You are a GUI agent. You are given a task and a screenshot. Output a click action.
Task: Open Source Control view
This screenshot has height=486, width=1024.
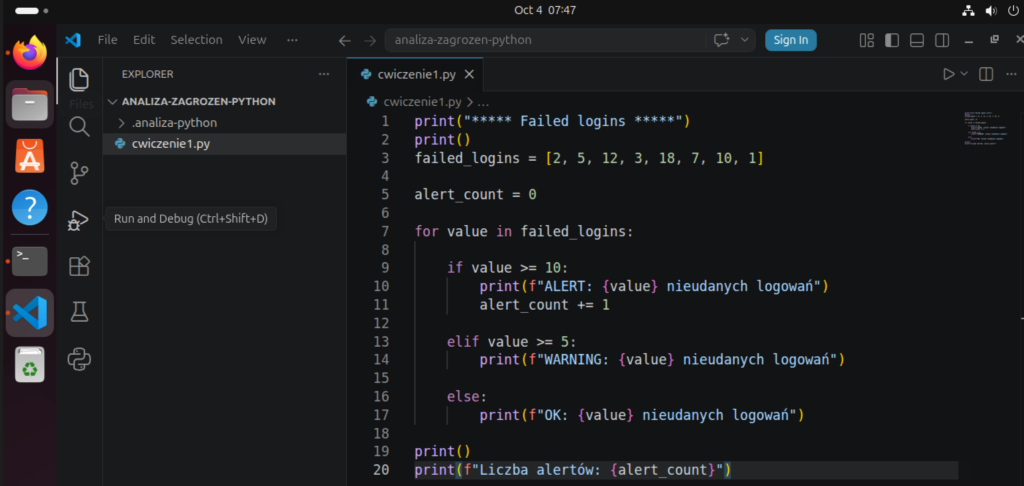click(x=79, y=173)
